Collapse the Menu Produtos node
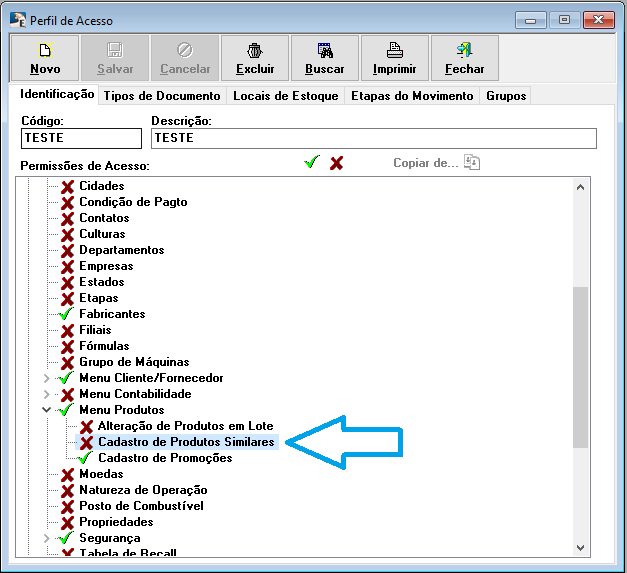 click(46, 410)
